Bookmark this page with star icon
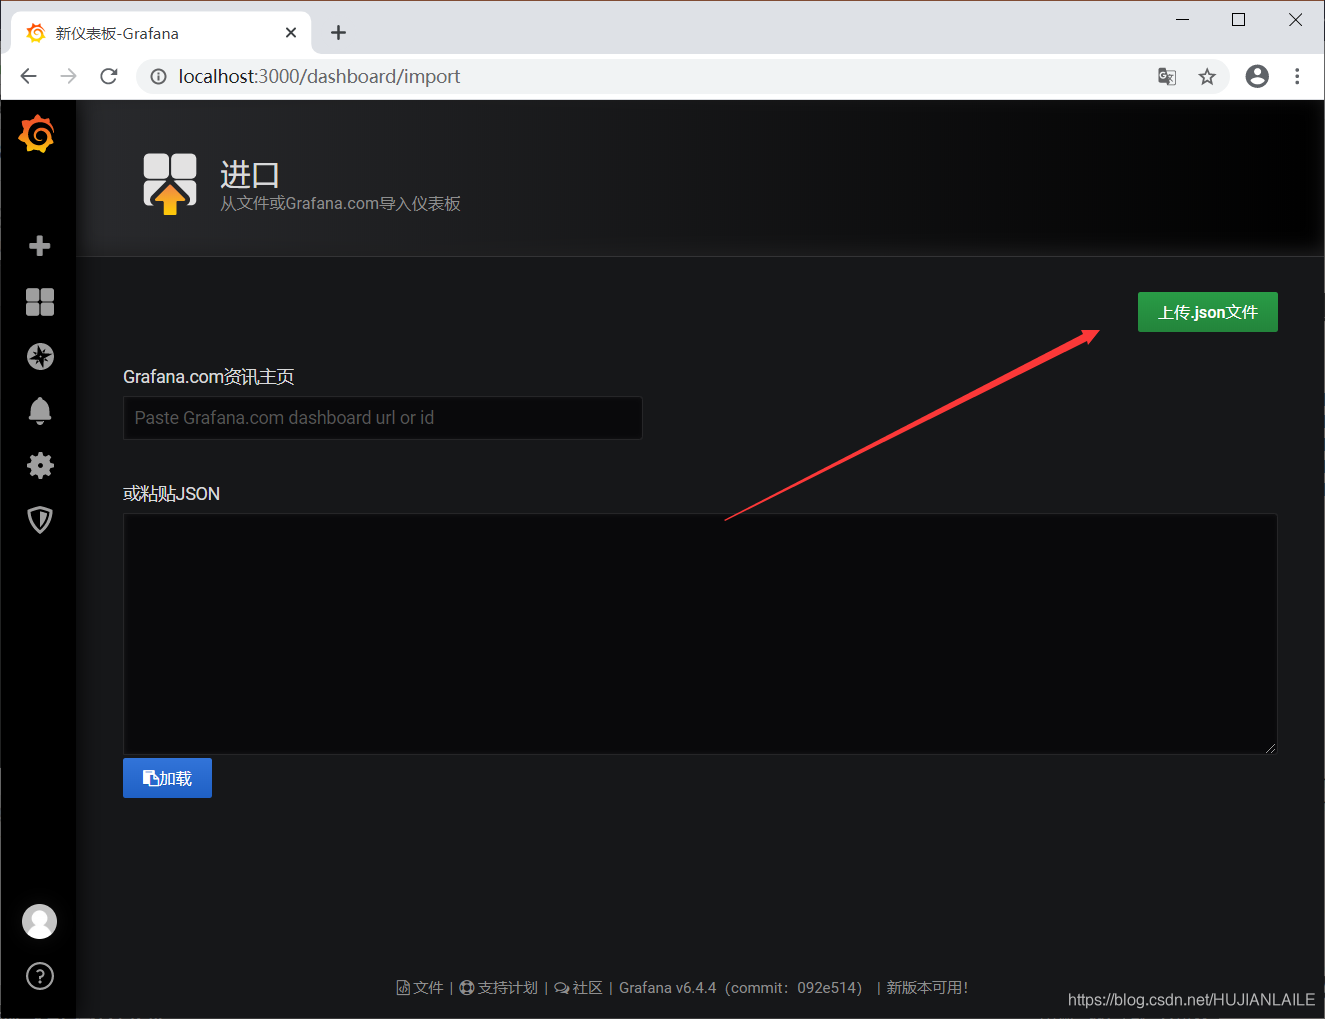The image size is (1325, 1019). (1207, 76)
